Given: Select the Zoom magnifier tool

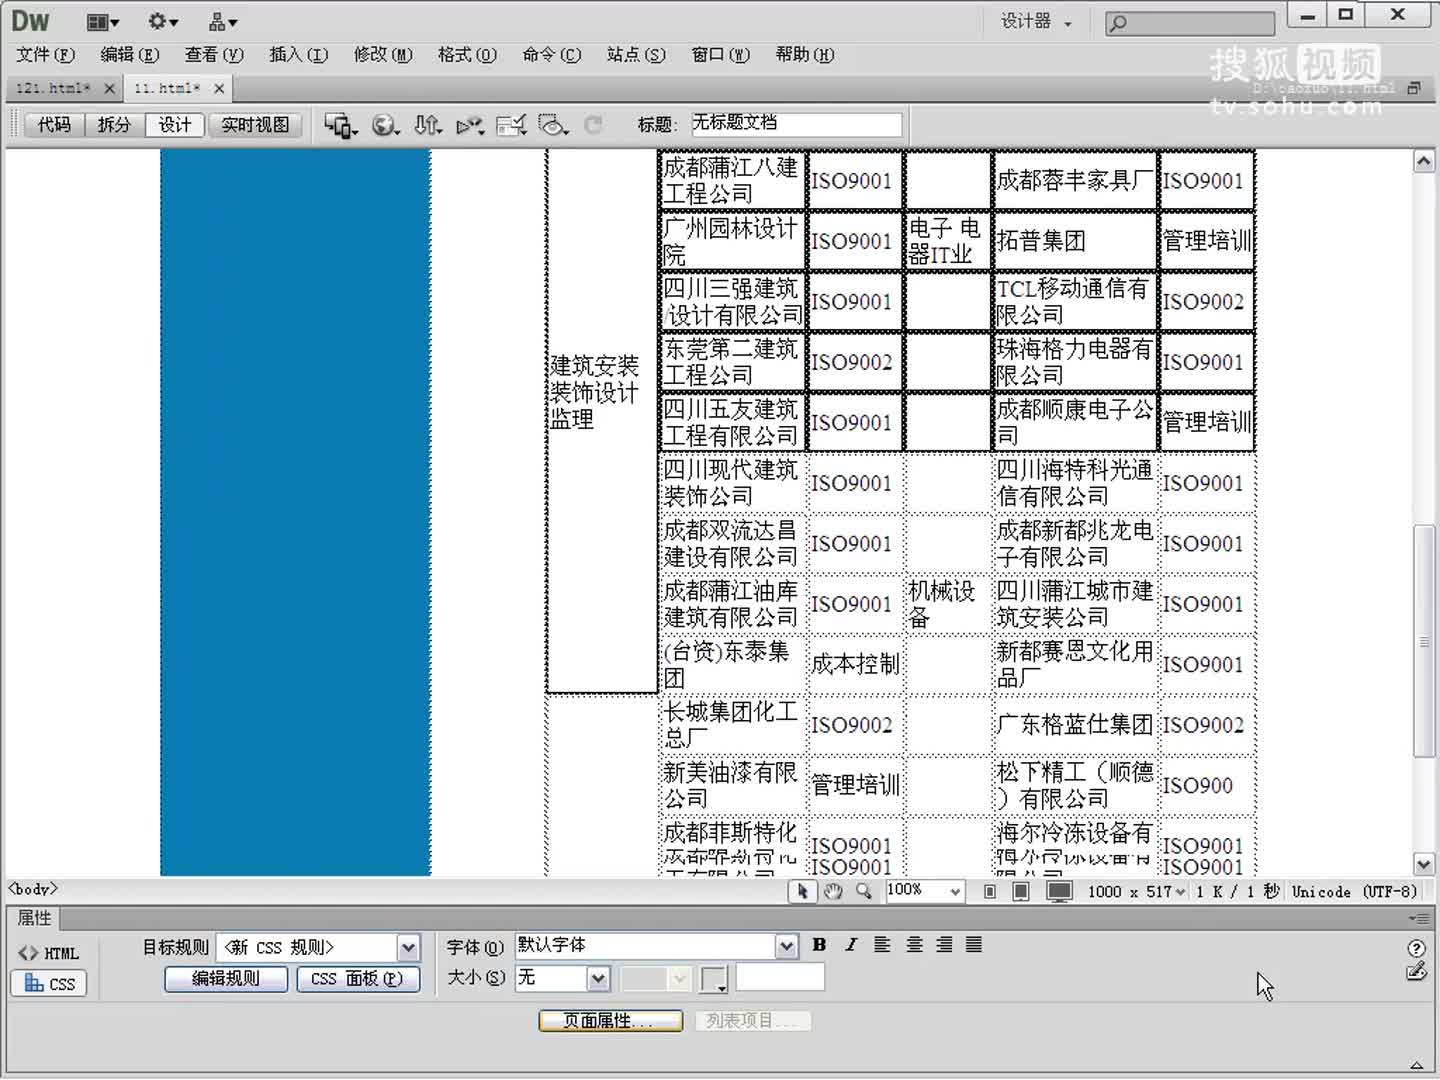Looking at the screenshot, I should (863, 891).
